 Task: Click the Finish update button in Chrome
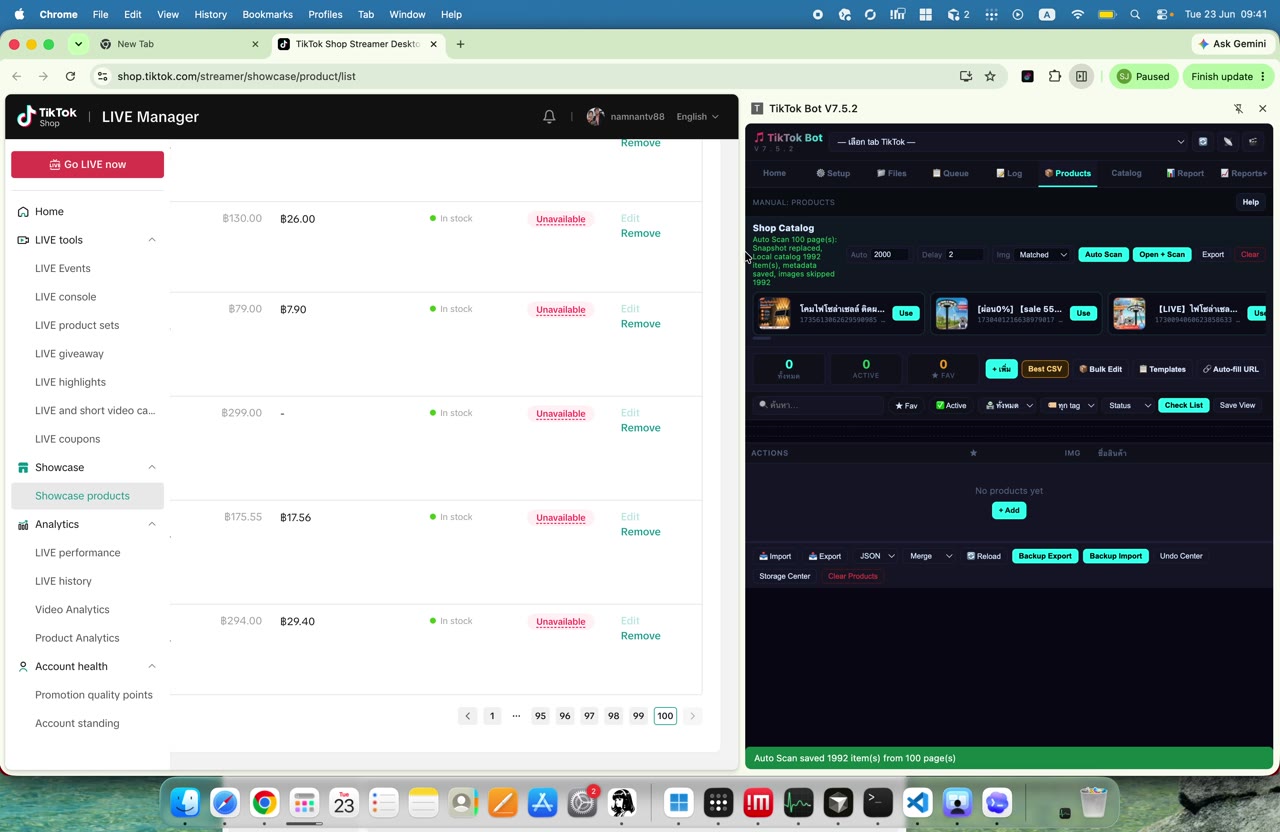[x=1229, y=76]
